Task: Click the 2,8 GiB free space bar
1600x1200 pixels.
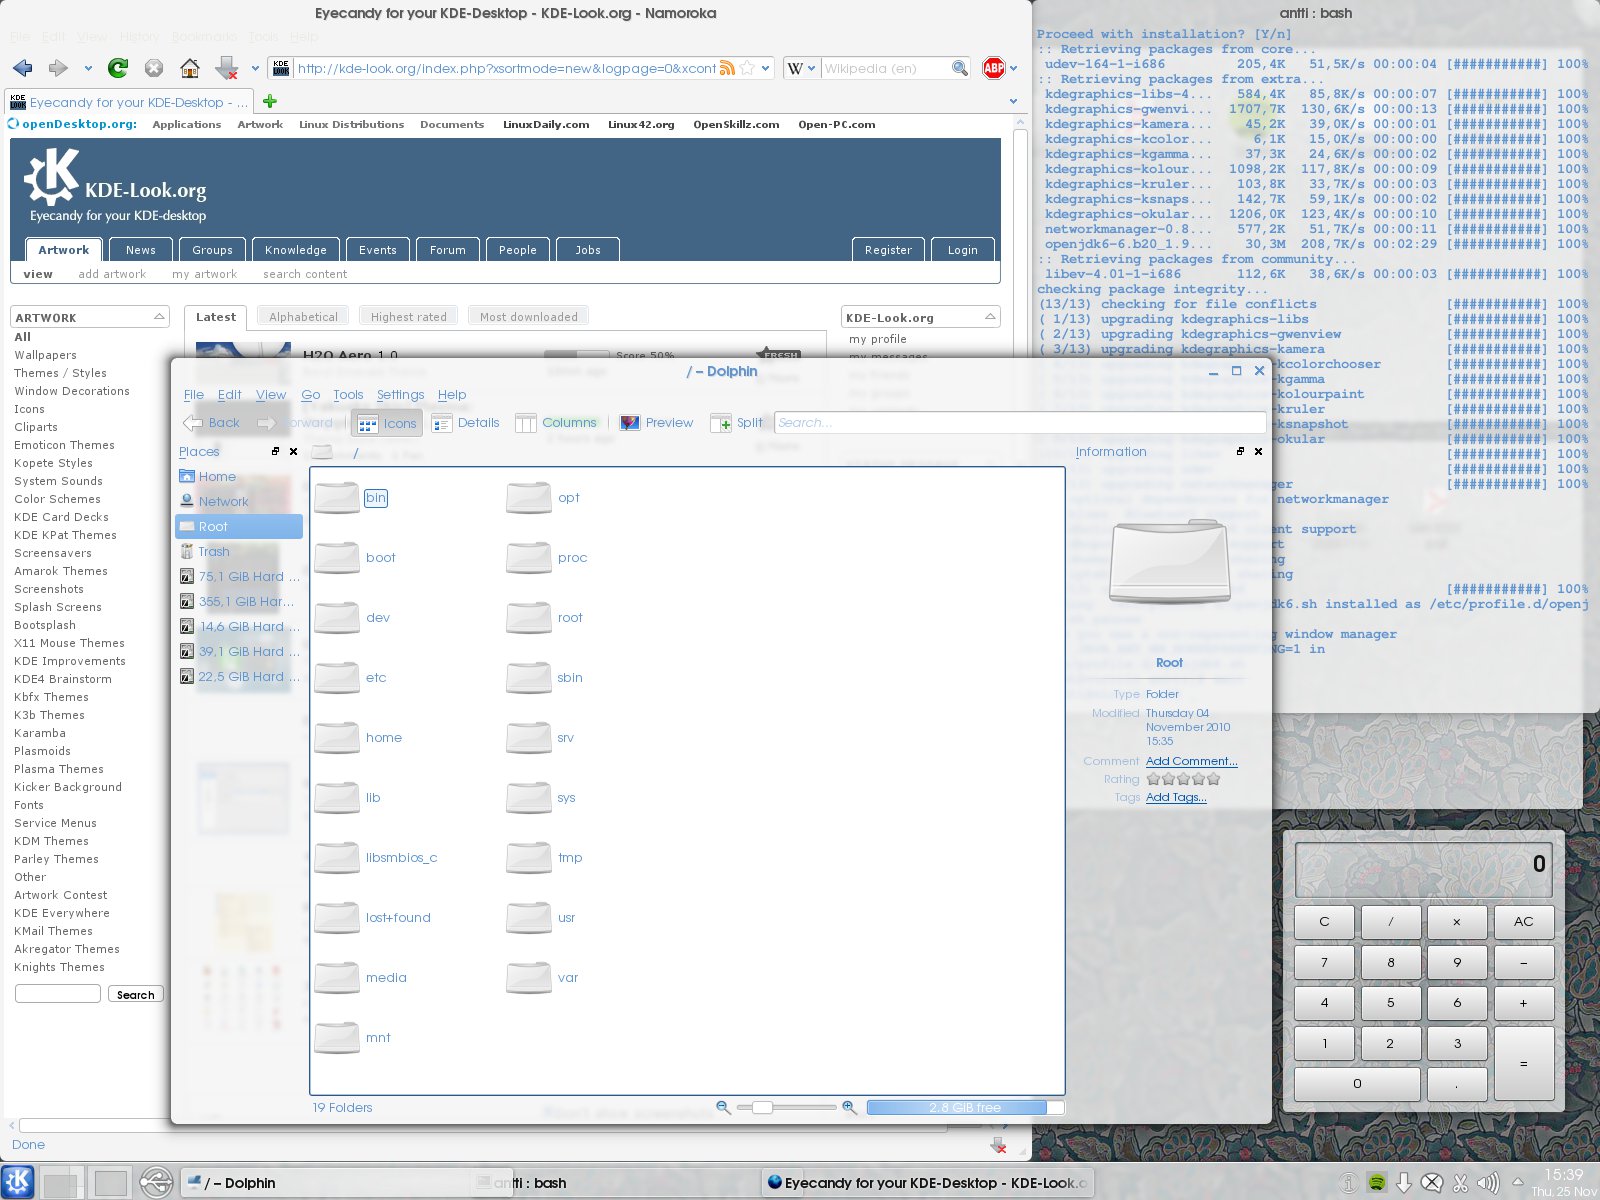Action: pyautogui.click(x=965, y=1107)
